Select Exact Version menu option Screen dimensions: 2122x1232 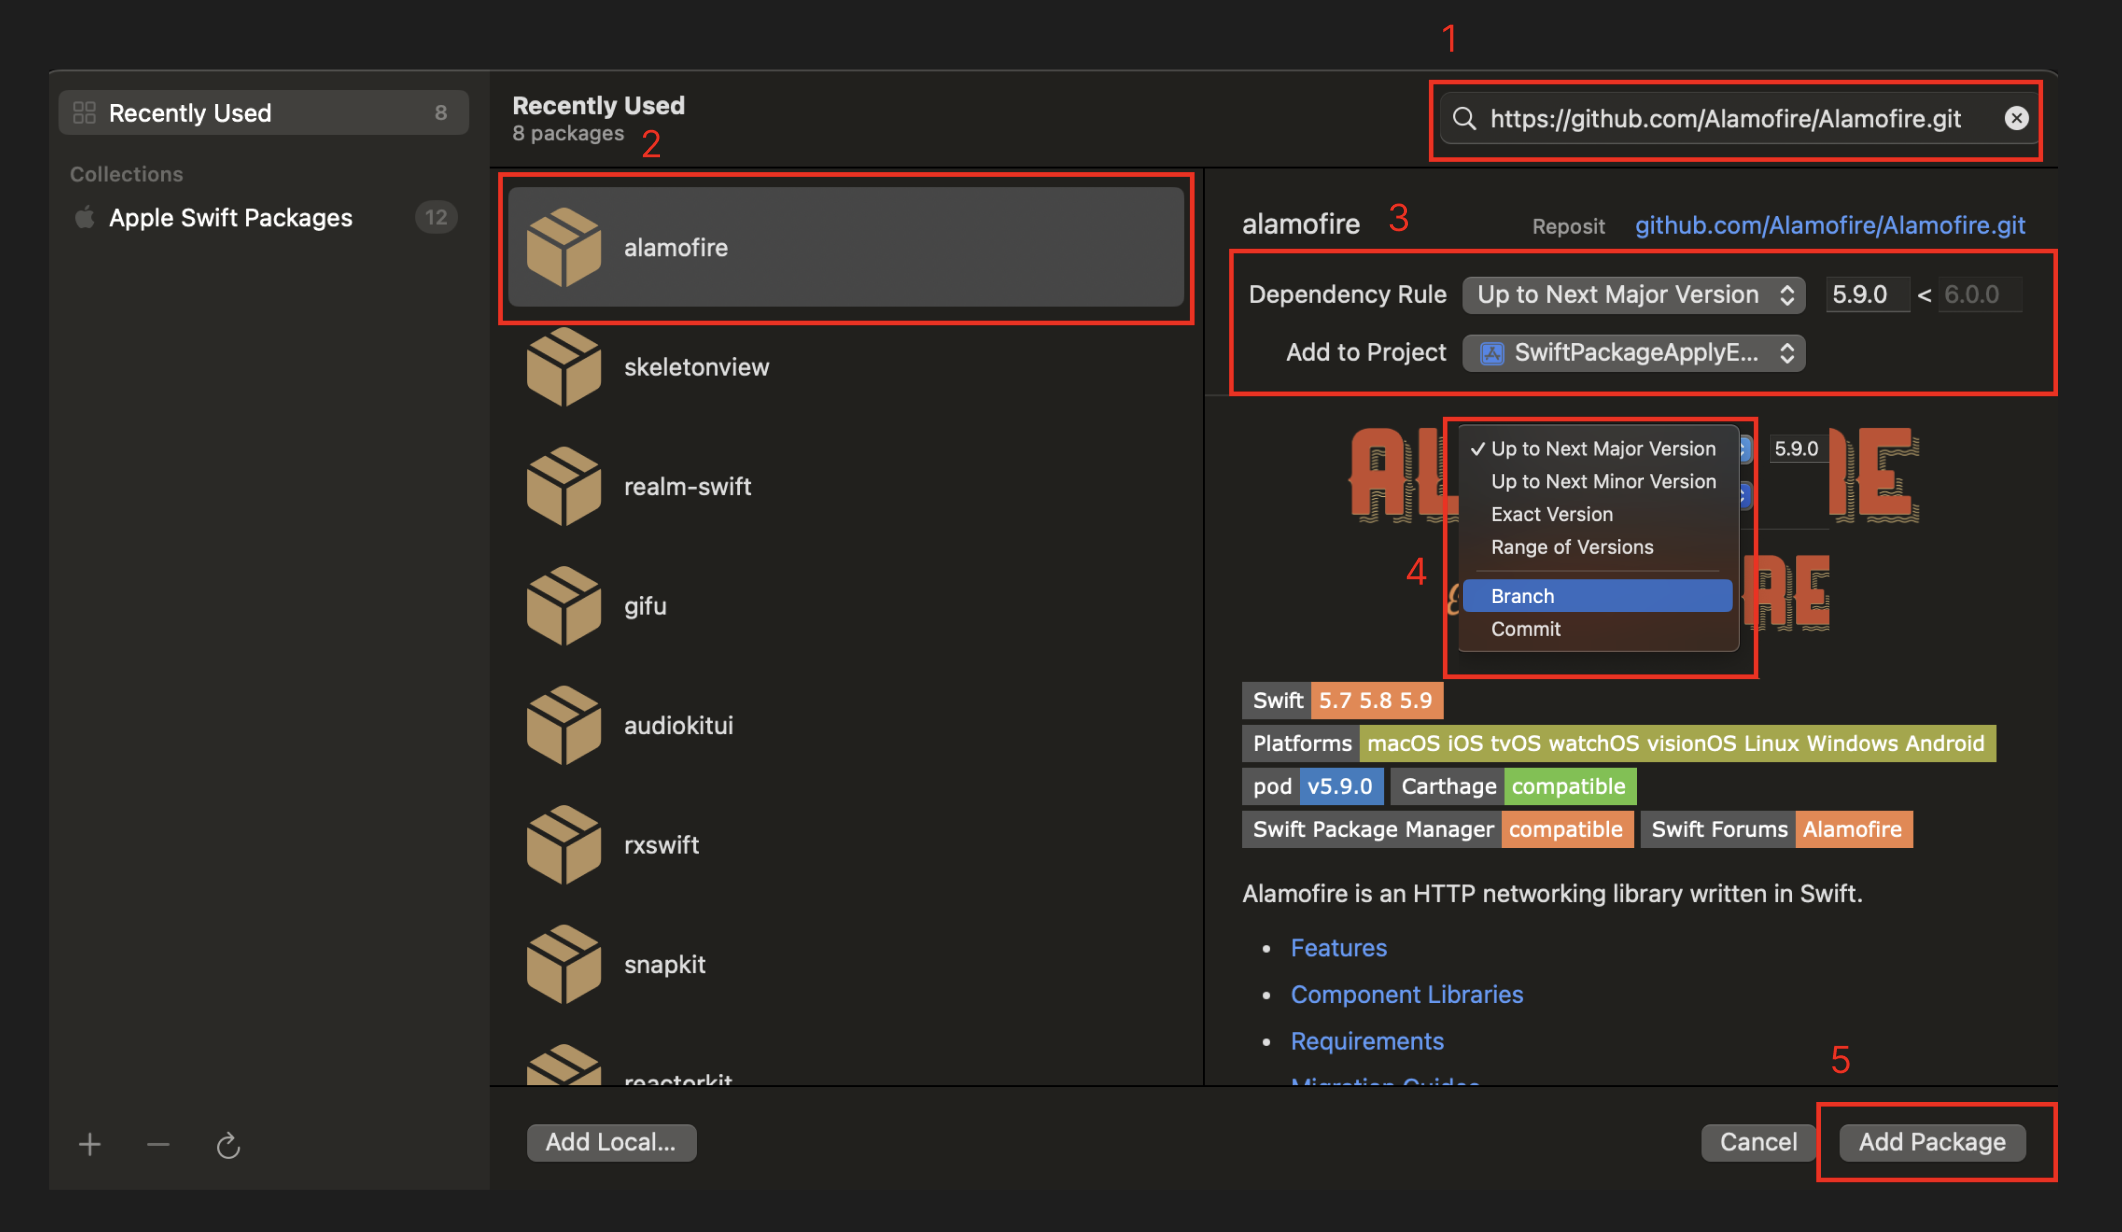[1551, 514]
